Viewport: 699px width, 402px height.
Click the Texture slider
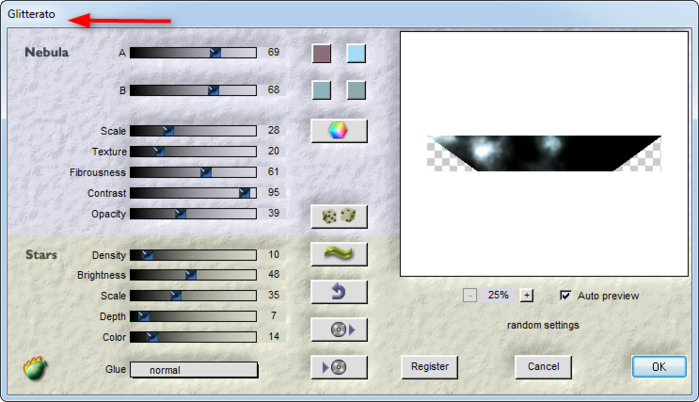pyautogui.click(x=193, y=152)
